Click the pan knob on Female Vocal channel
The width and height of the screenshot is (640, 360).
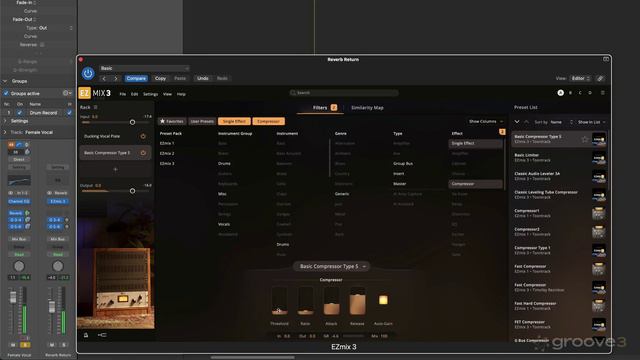[19, 267]
